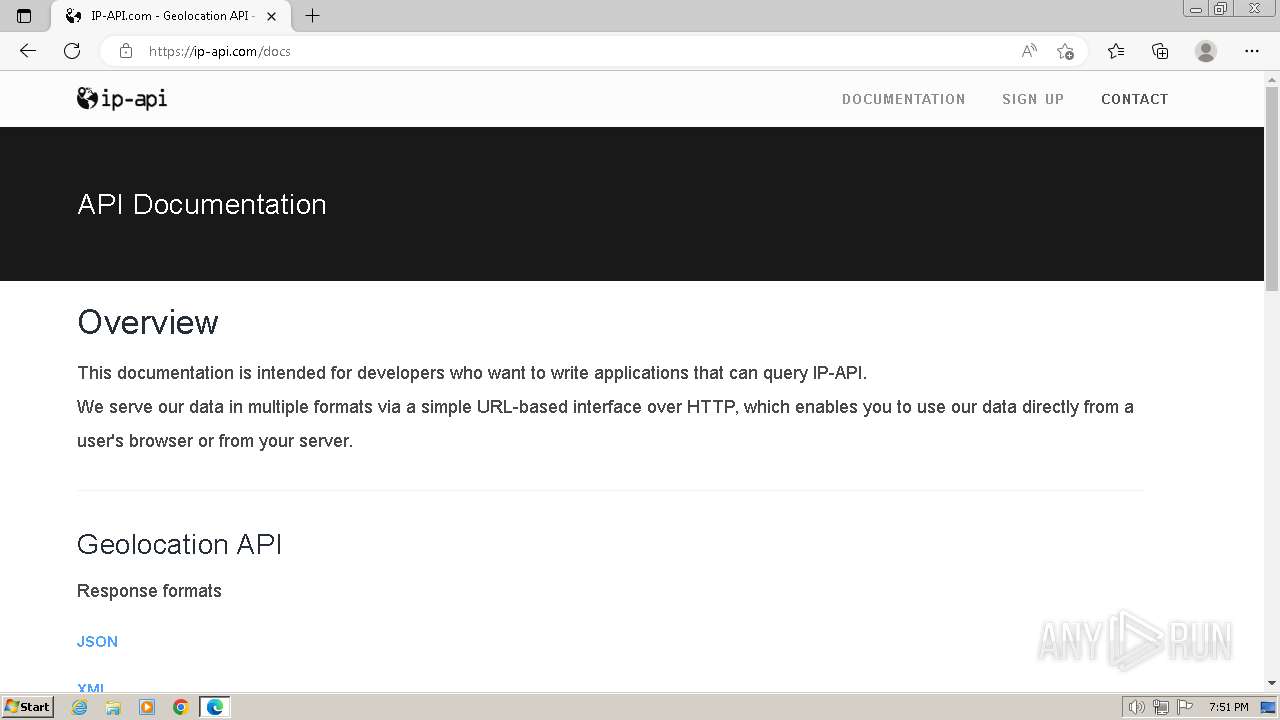The height and width of the screenshot is (720, 1280).
Task: Click the Action Center flag icon
Action: [1185, 707]
